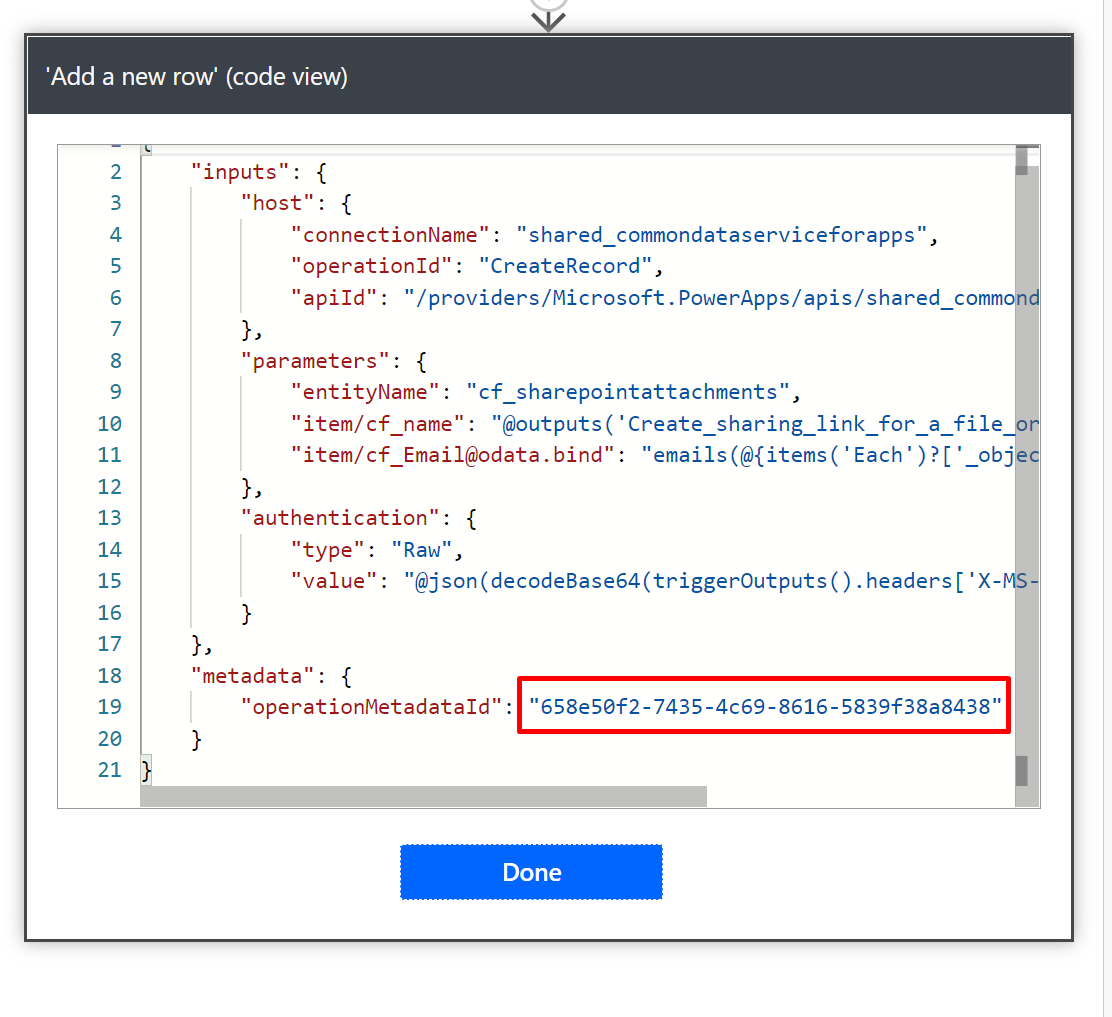
Task: Click the Done button
Action: (531, 872)
